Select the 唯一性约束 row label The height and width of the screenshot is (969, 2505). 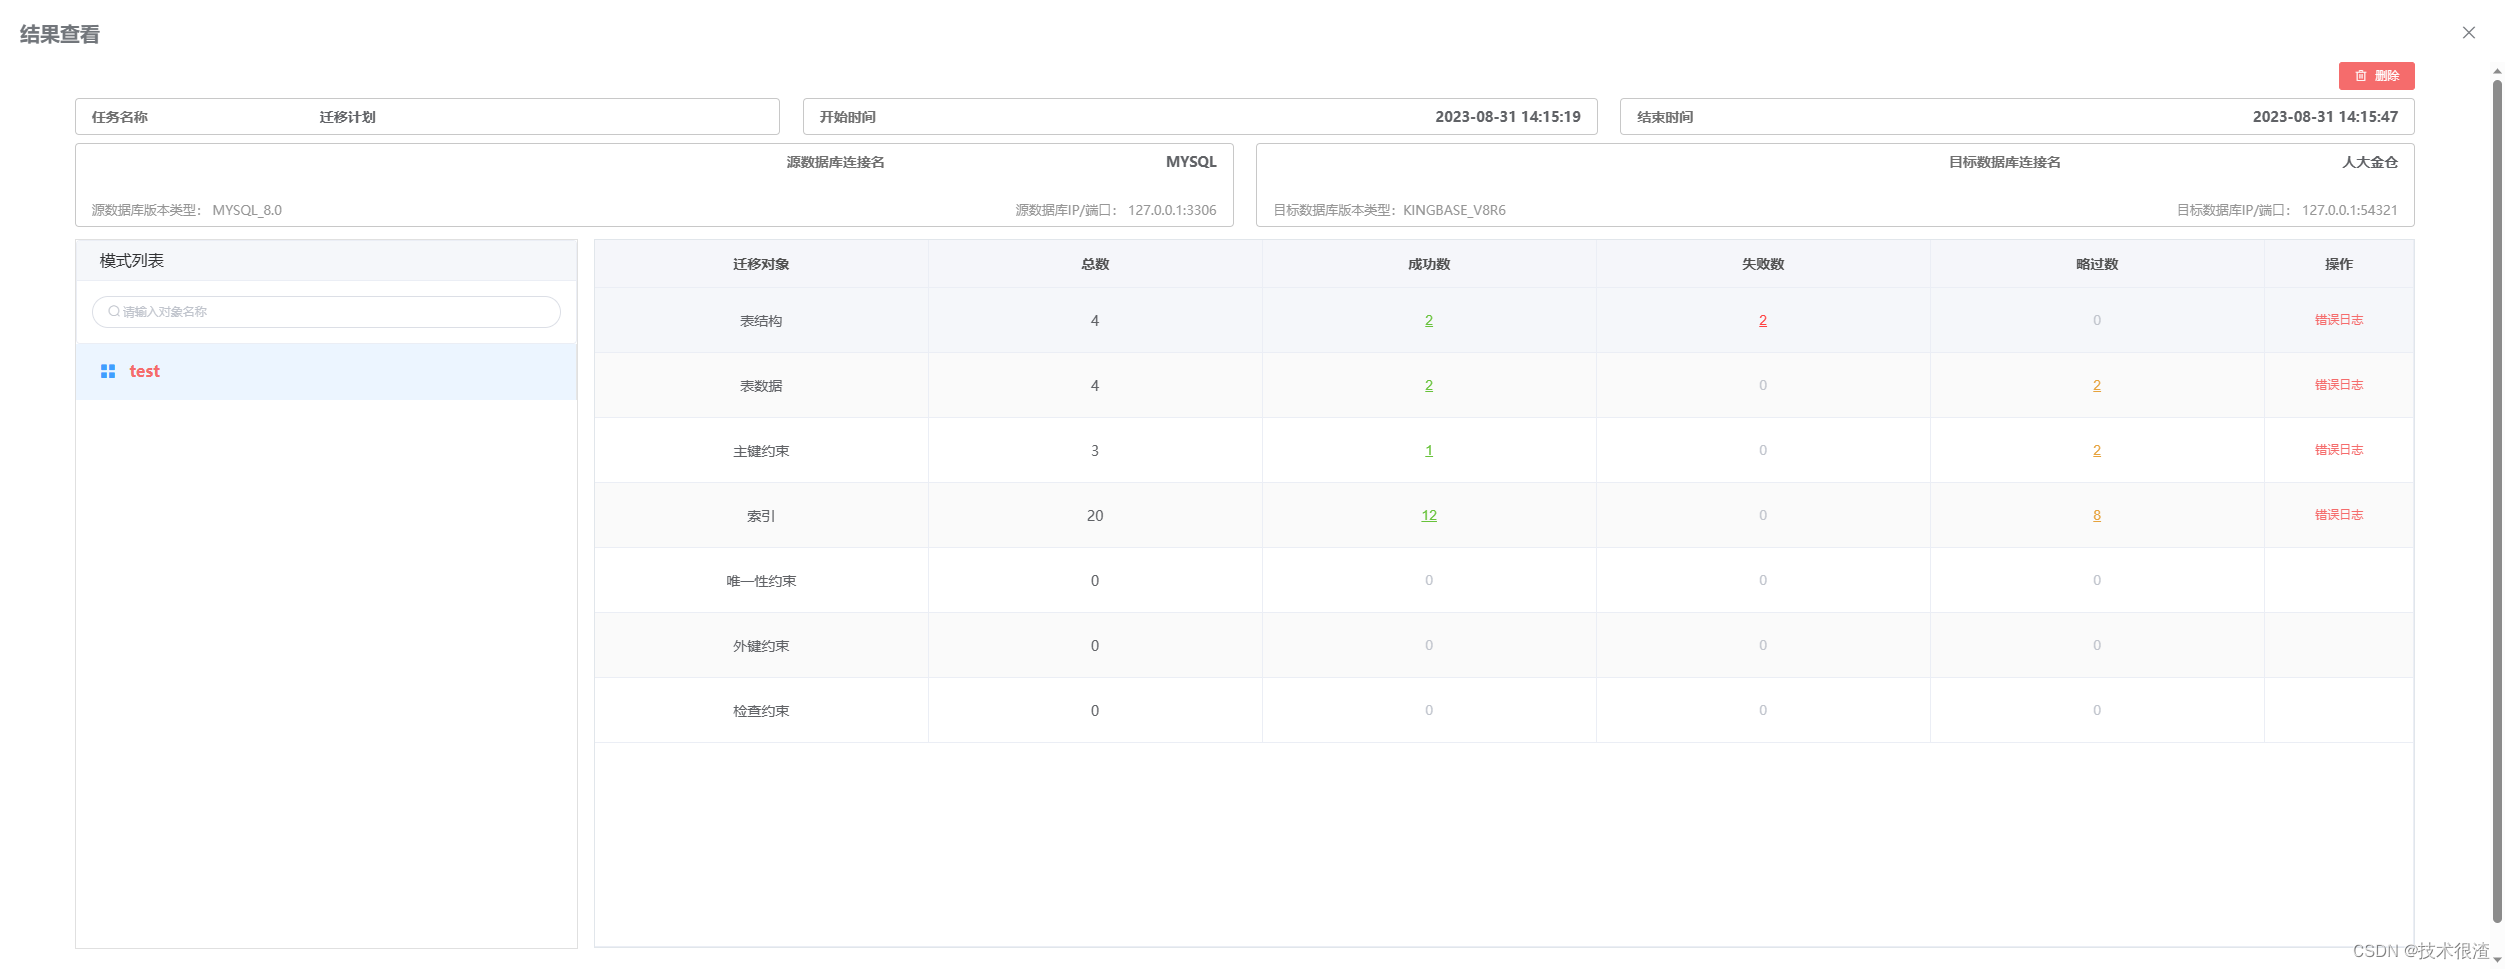tap(761, 581)
